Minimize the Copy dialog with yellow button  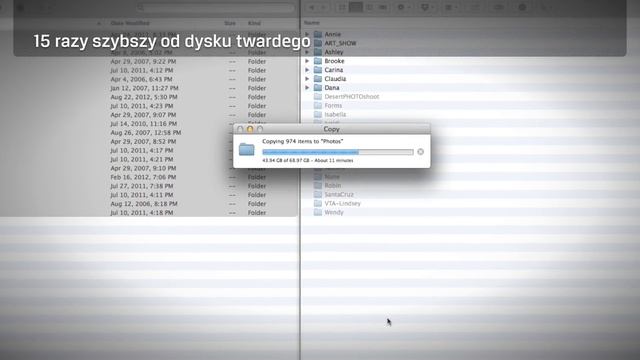coord(250,129)
